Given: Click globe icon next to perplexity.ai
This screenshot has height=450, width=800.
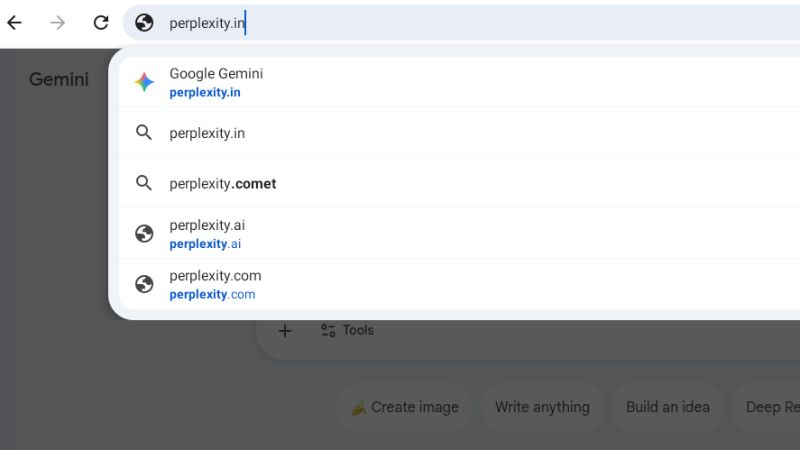Looking at the screenshot, I should (144, 234).
